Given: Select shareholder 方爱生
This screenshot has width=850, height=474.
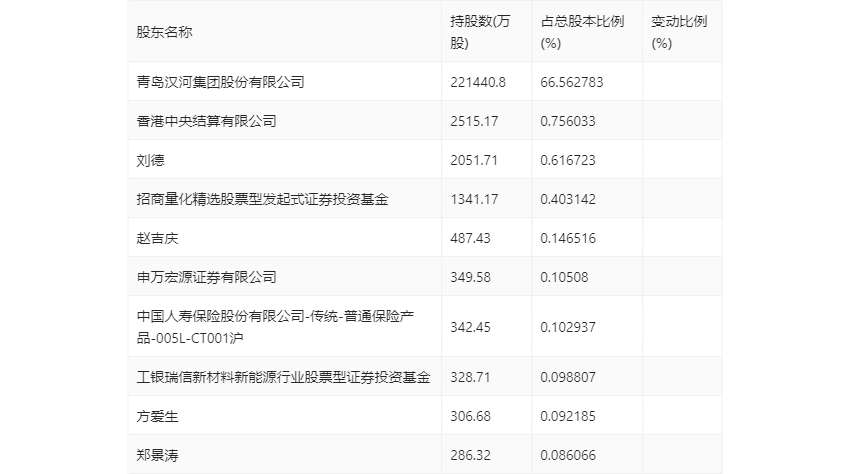Looking at the screenshot, I should [157, 416].
